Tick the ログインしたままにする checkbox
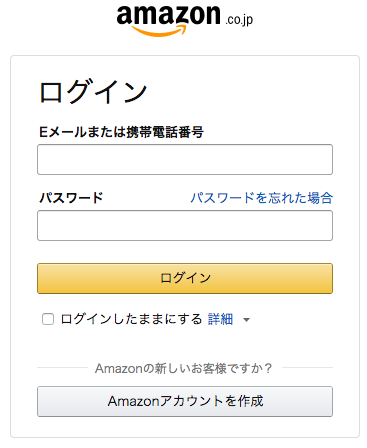The height and width of the screenshot is (448, 367). (x=48, y=319)
